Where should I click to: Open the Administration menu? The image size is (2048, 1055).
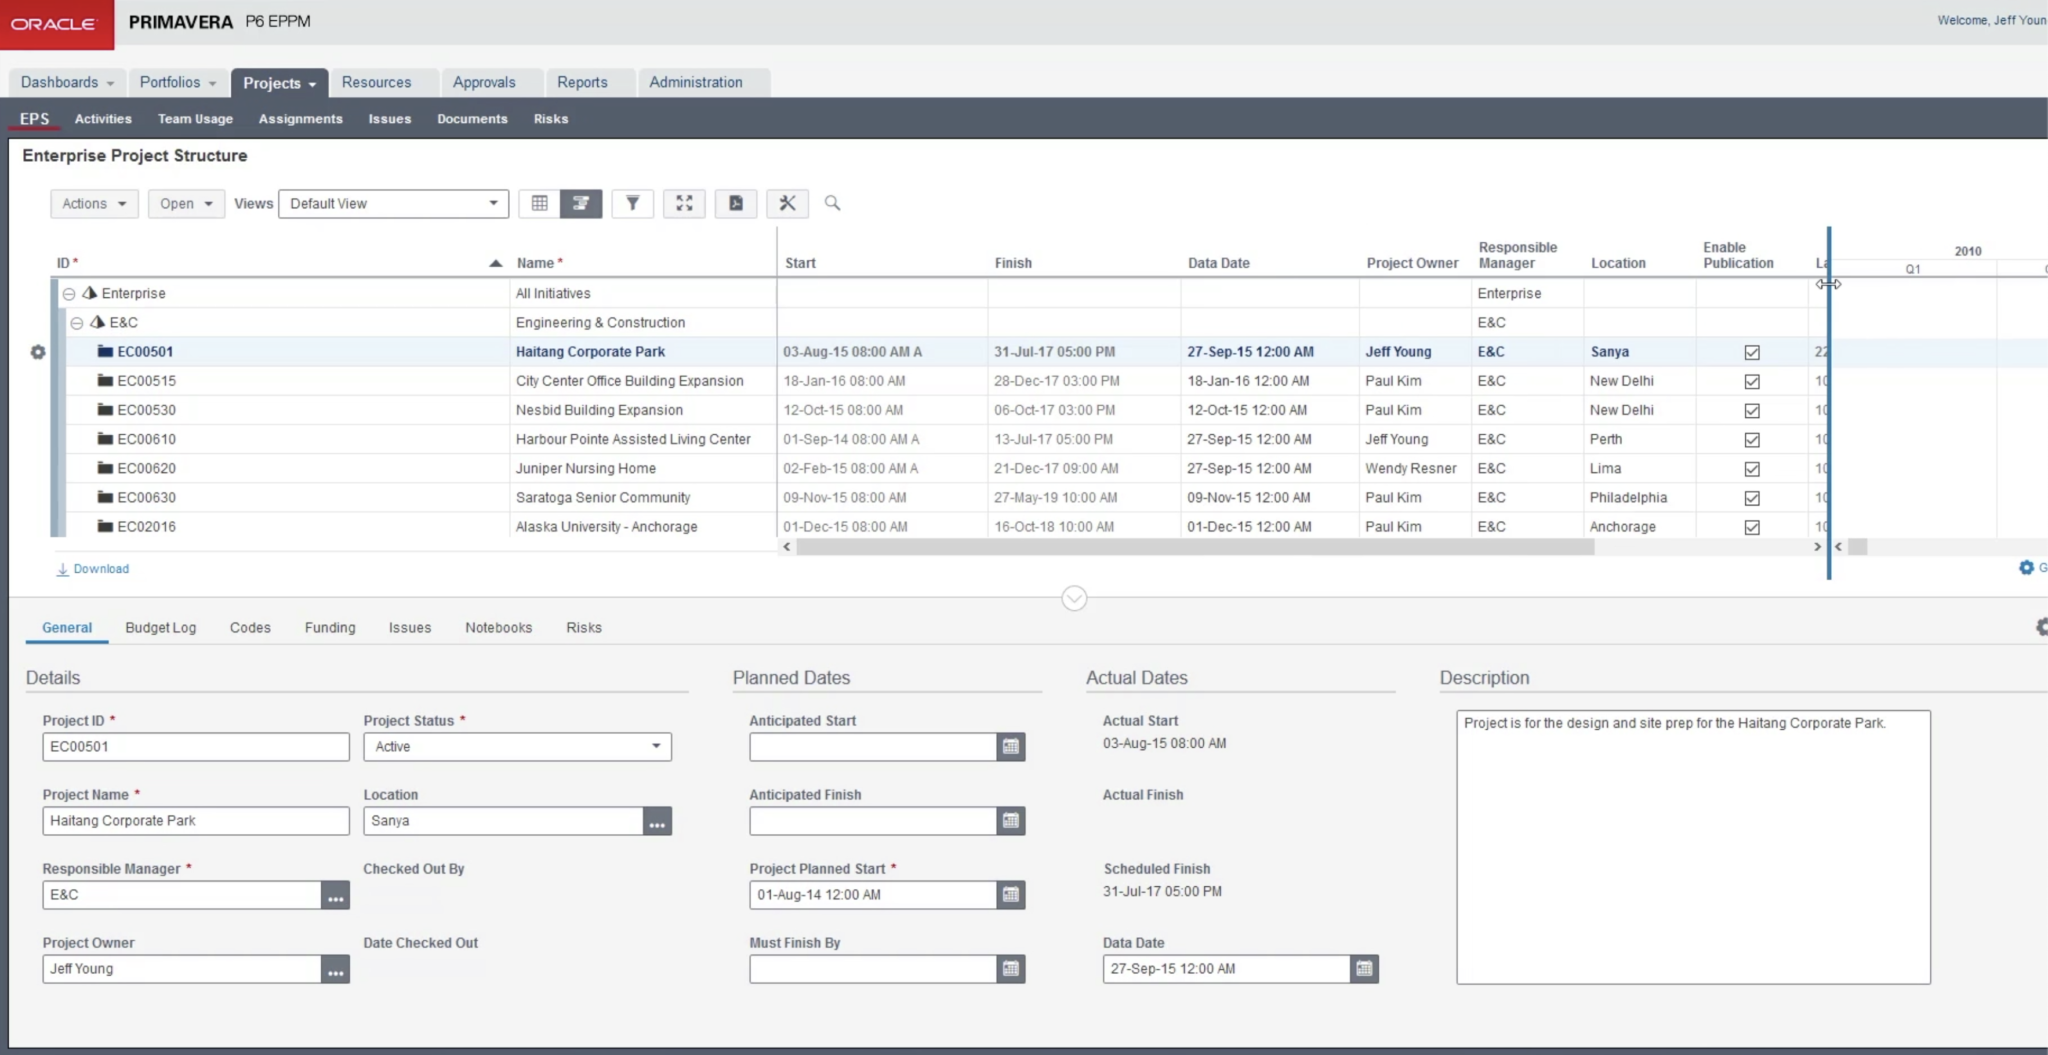[x=696, y=82]
